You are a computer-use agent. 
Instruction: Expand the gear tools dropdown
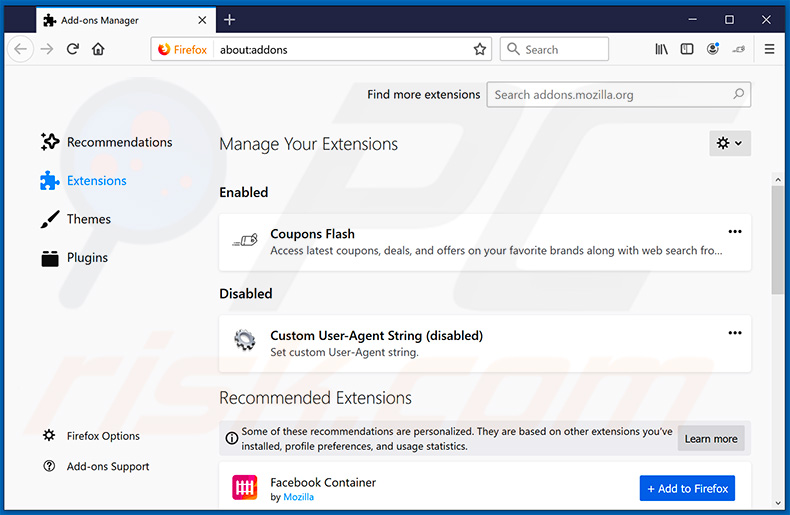coord(729,144)
